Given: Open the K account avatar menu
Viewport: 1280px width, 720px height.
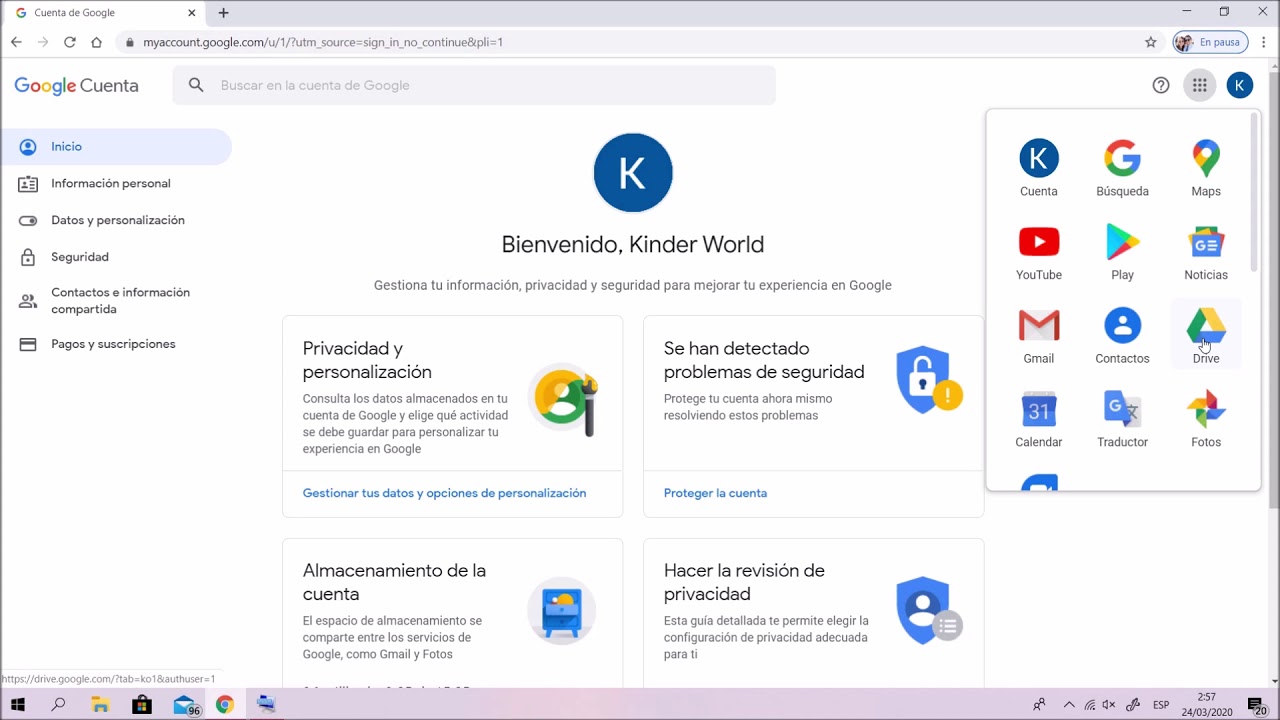Looking at the screenshot, I should 1240,85.
